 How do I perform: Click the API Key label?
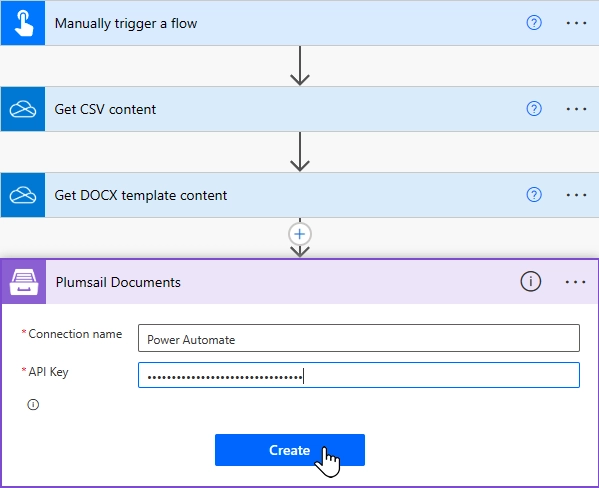(x=48, y=372)
